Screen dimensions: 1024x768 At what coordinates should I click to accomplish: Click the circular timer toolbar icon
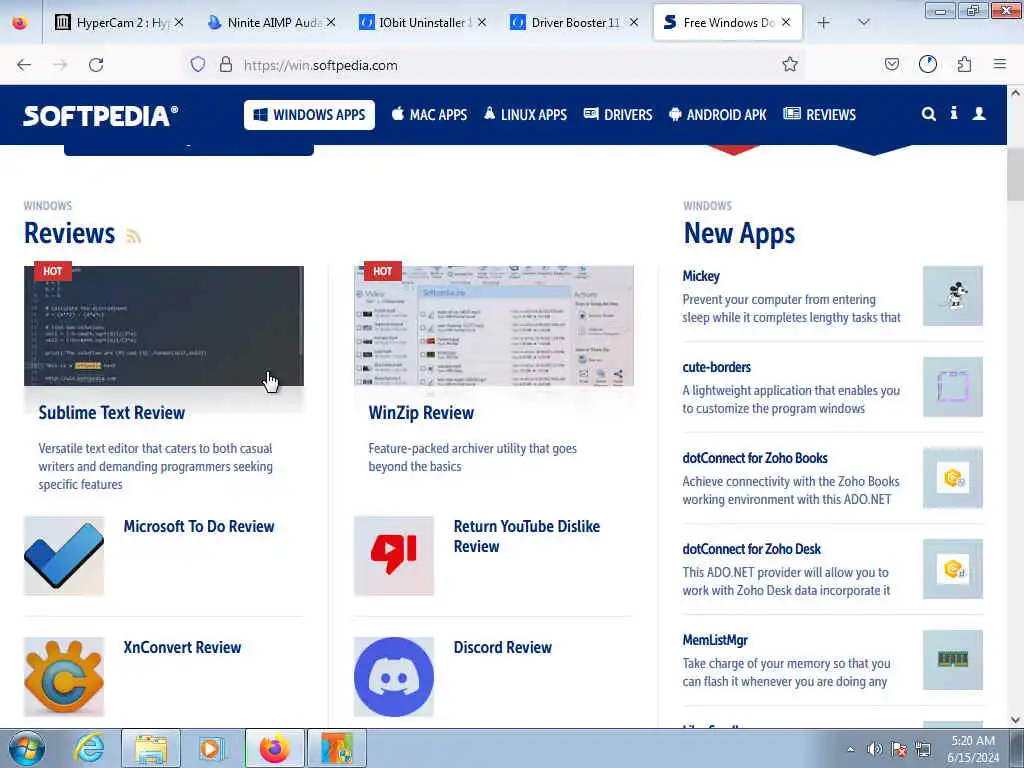click(927, 64)
